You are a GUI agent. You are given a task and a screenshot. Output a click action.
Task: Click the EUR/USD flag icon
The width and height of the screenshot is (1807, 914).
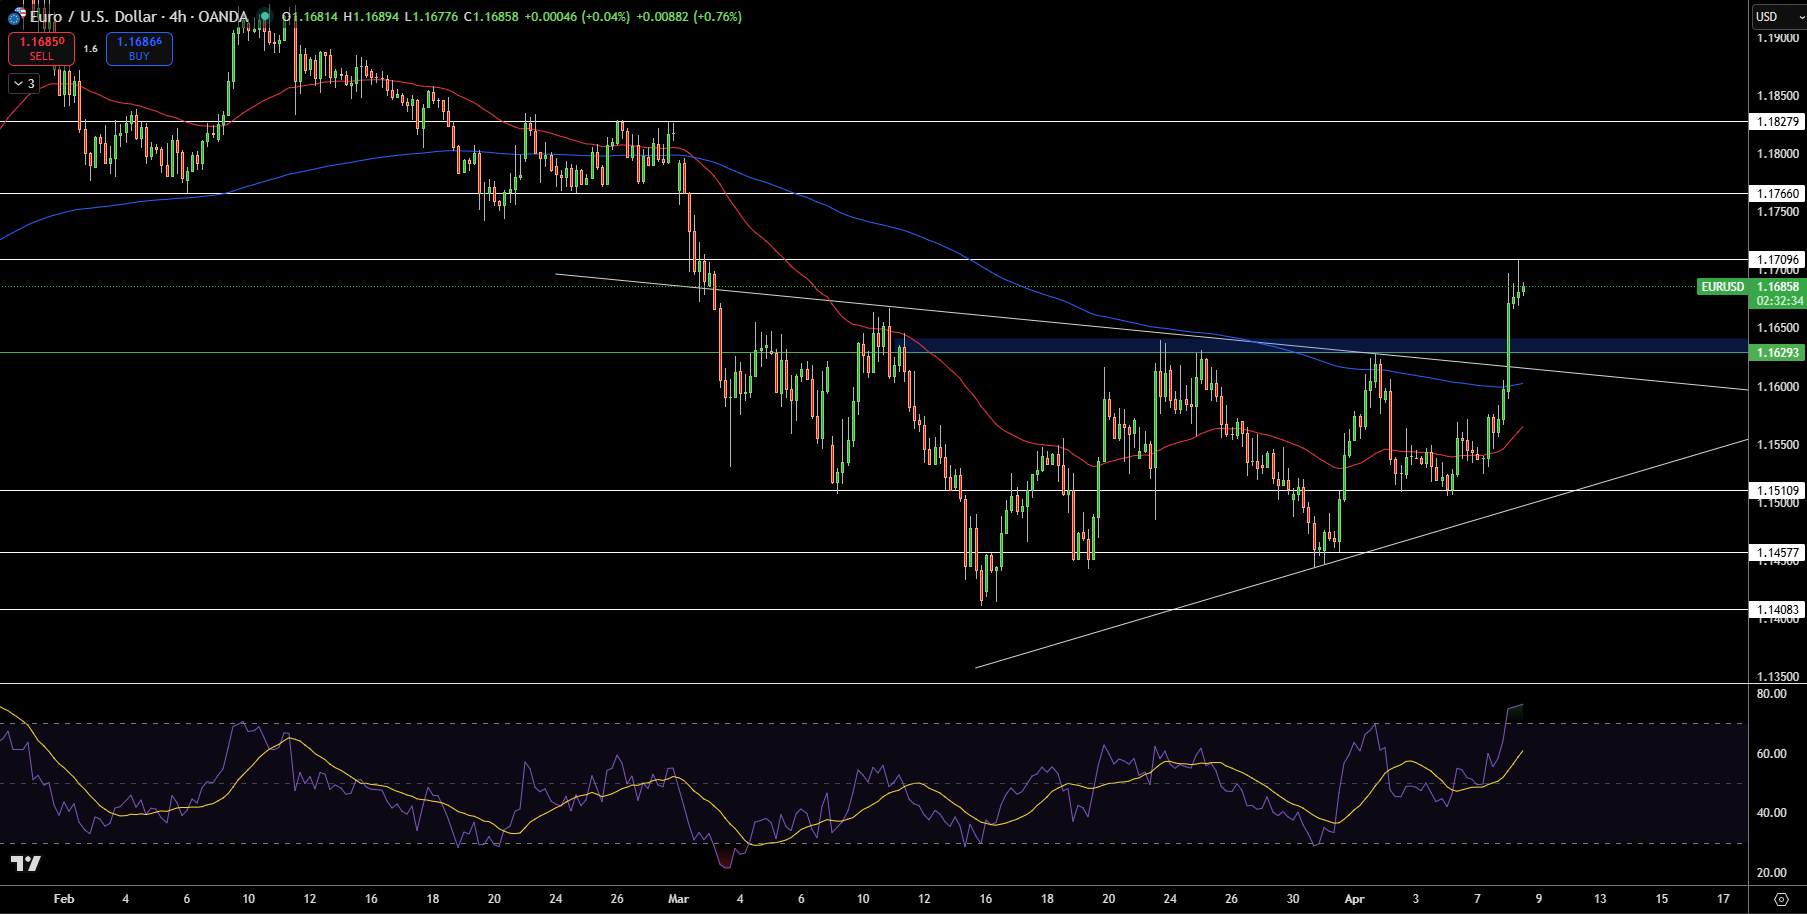point(16,16)
